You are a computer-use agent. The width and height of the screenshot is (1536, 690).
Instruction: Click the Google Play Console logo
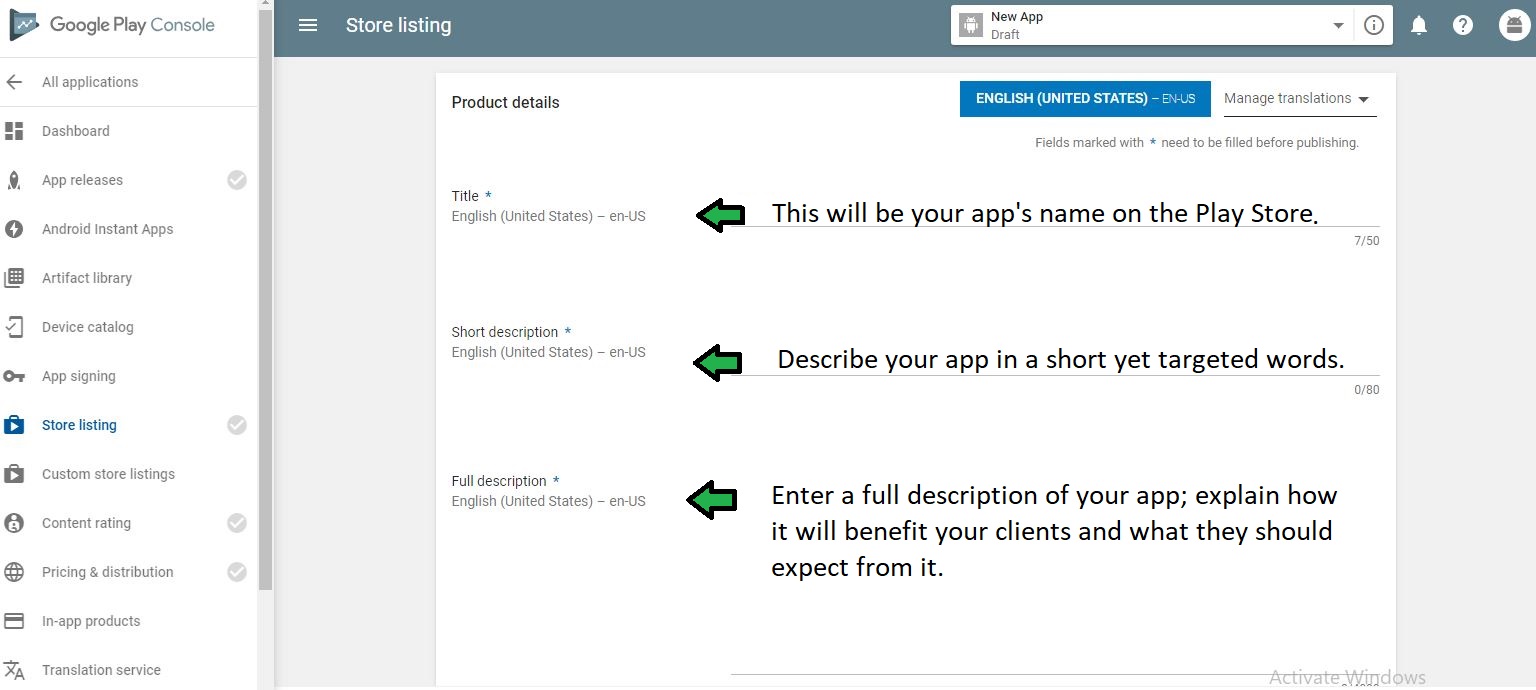tap(112, 25)
